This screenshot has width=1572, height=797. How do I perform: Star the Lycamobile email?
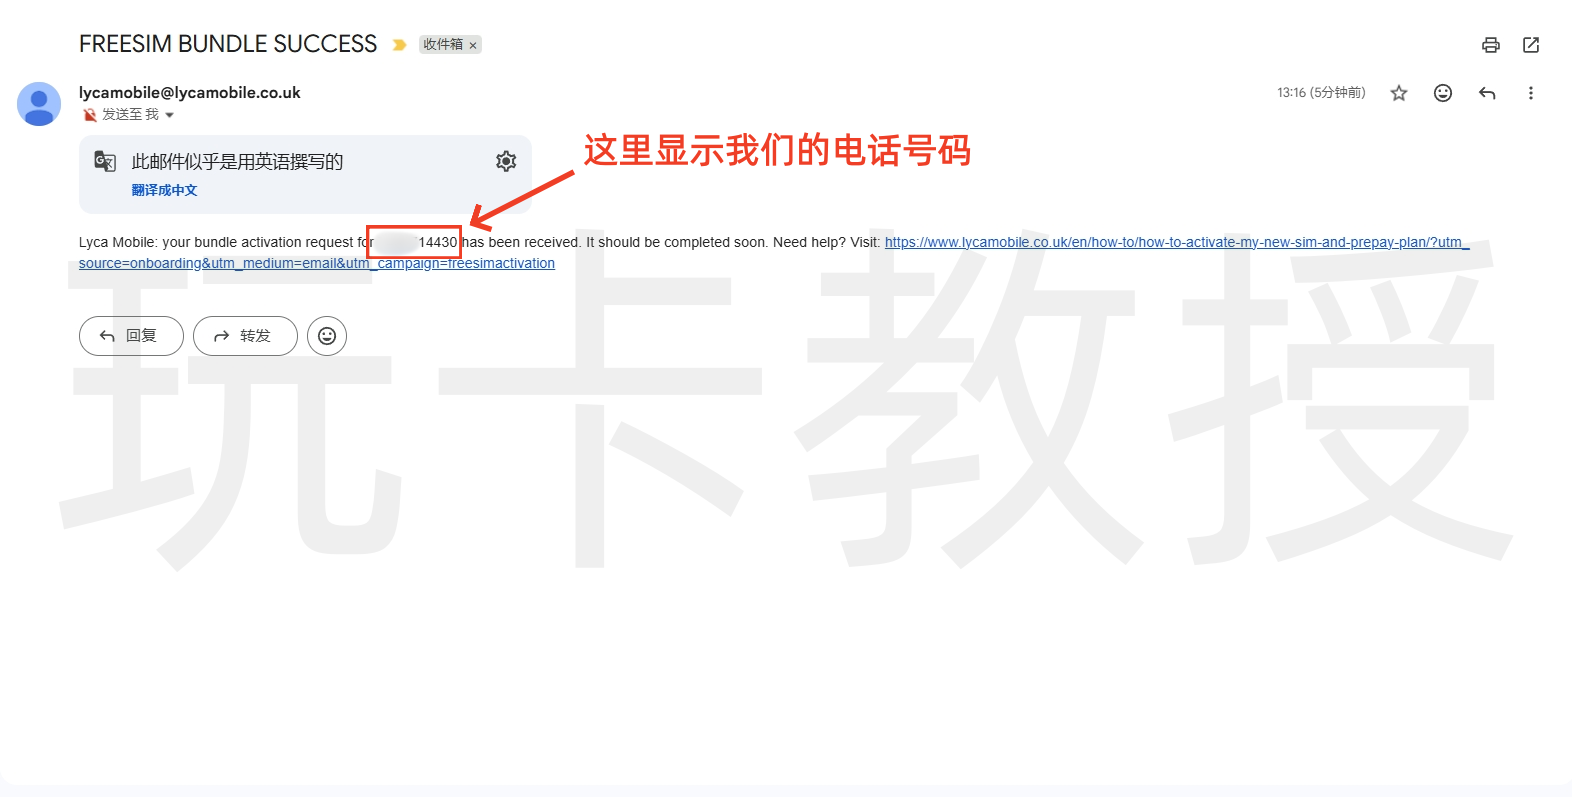[x=1398, y=93]
